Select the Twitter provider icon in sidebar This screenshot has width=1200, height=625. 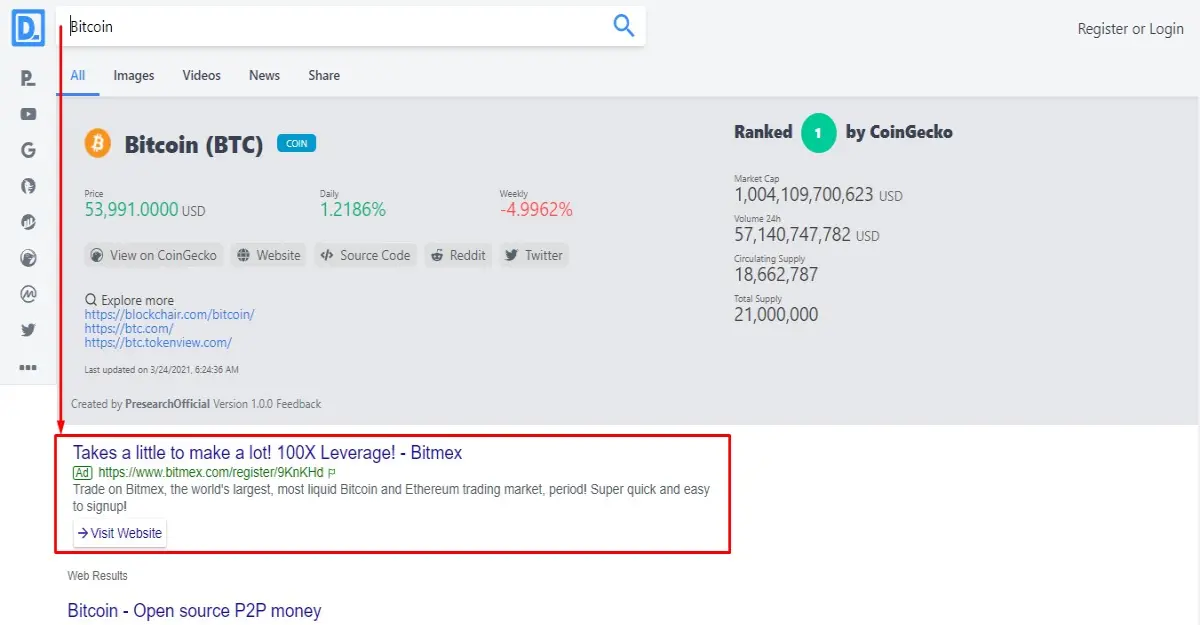tap(28, 330)
